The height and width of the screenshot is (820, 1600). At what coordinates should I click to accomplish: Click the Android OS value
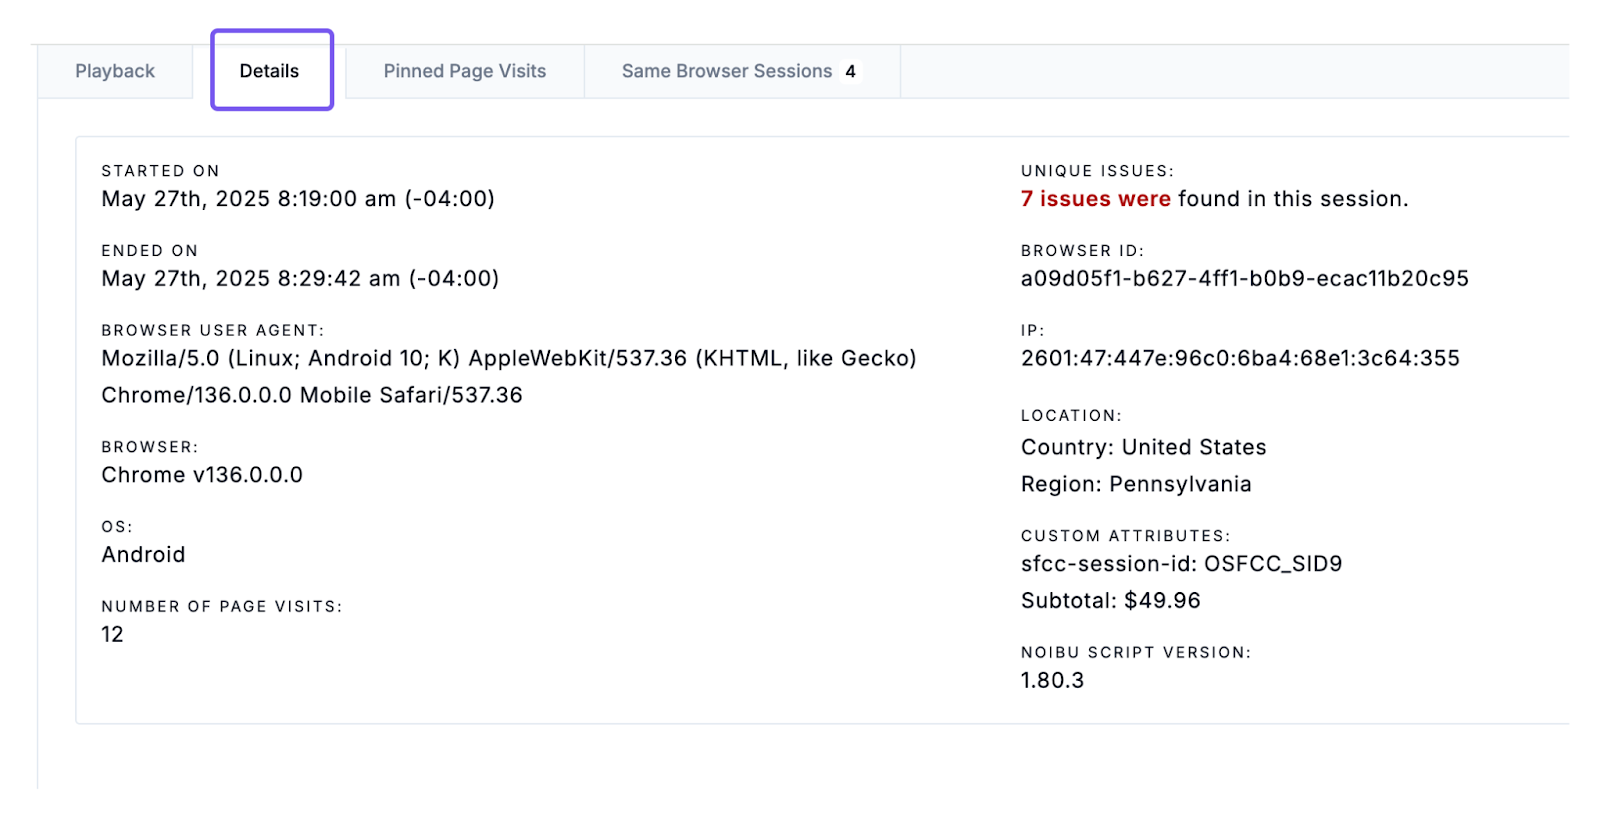(143, 555)
